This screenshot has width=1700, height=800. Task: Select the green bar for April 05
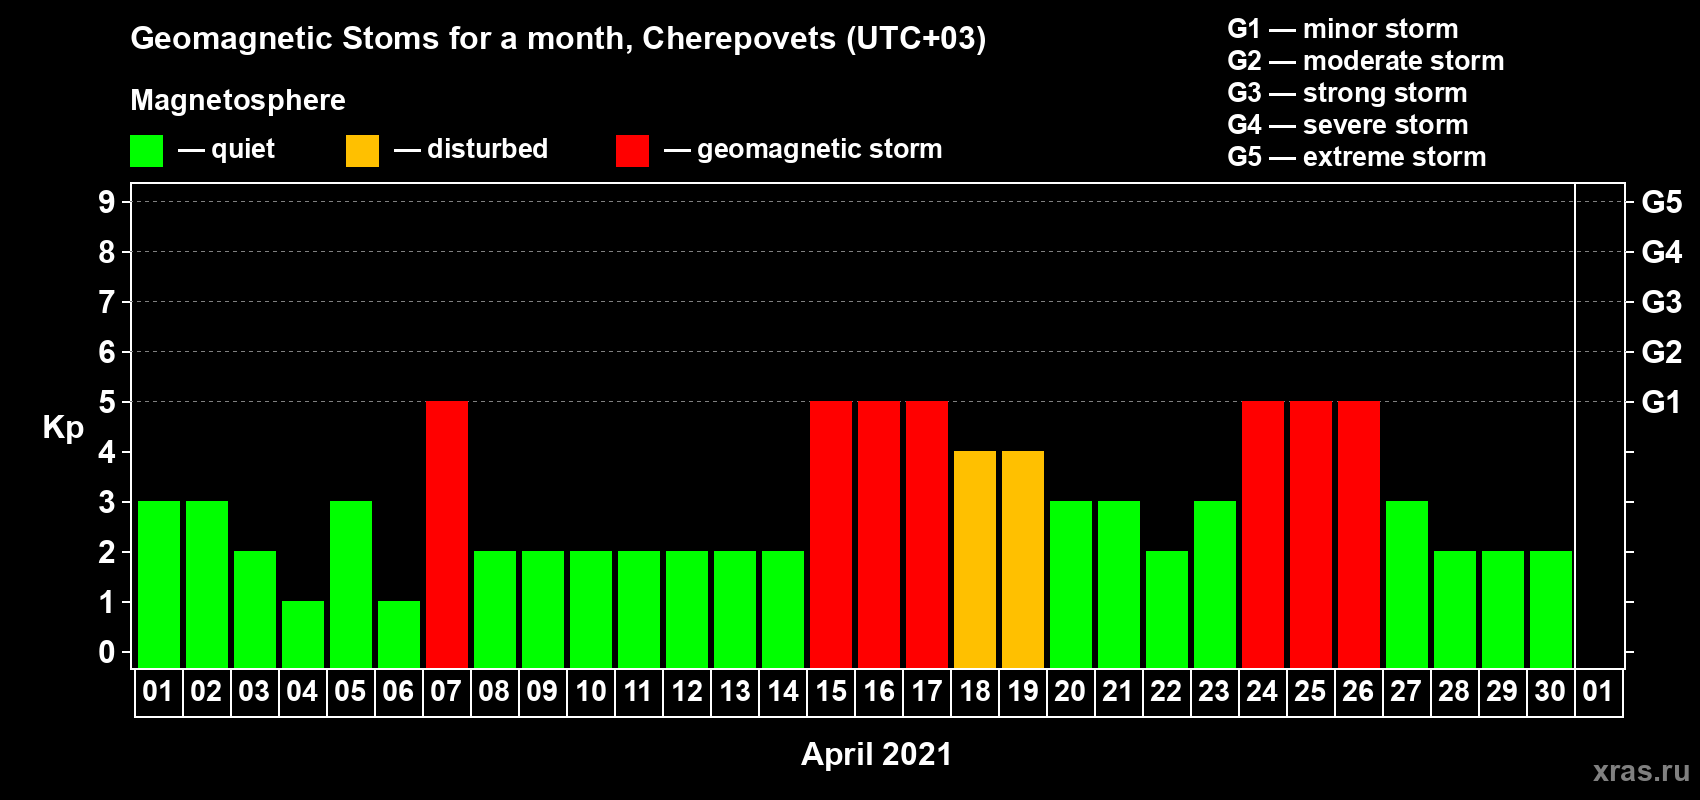pyautogui.click(x=351, y=585)
